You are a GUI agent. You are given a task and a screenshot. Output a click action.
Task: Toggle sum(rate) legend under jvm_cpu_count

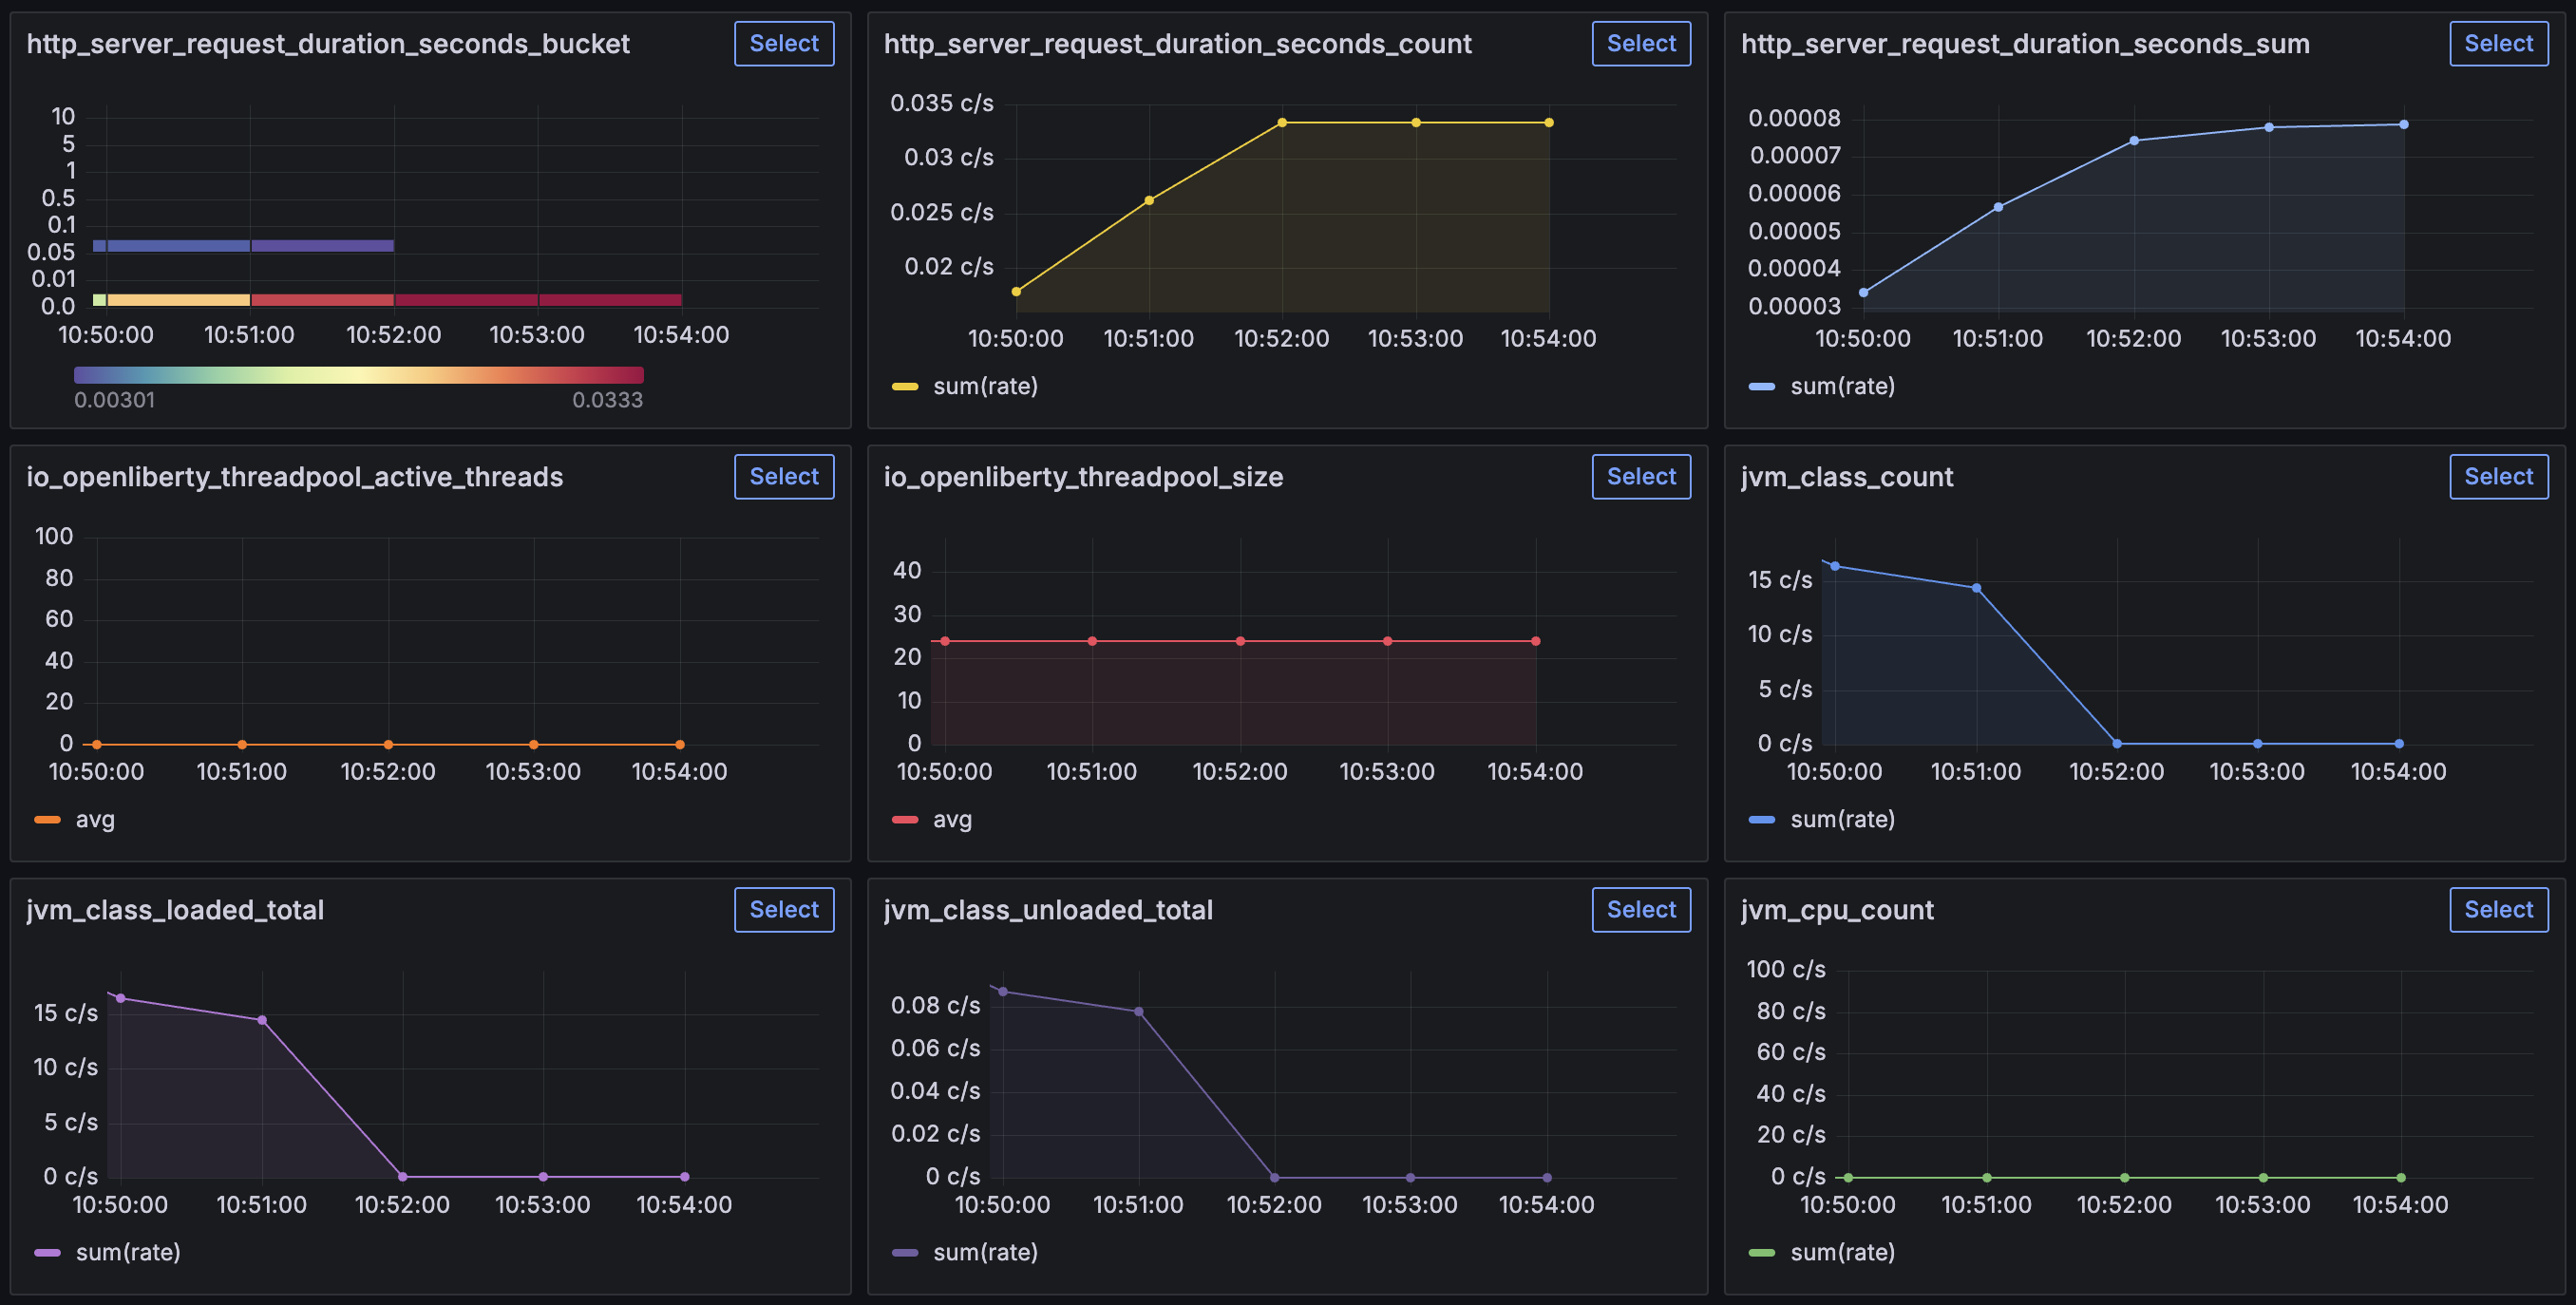[1843, 1252]
